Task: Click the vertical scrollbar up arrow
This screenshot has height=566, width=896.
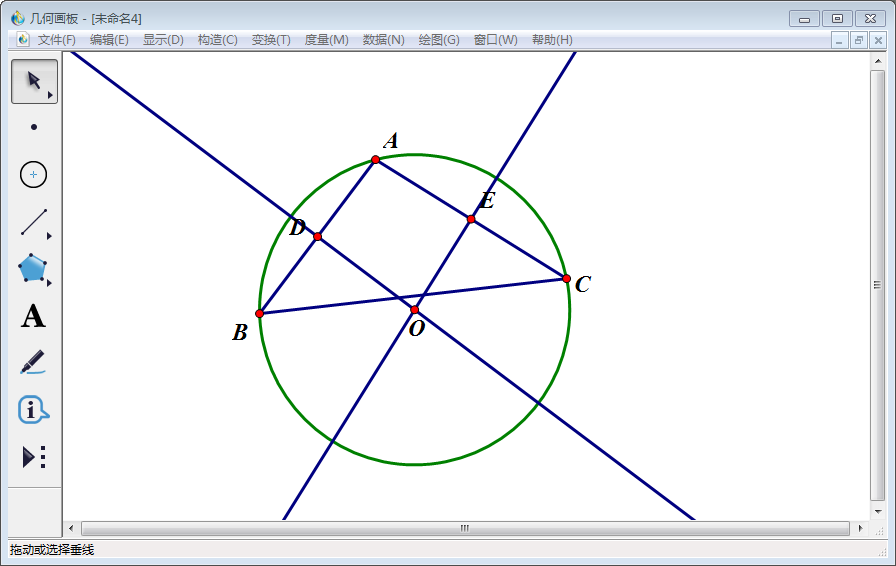Action: click(x=878, y=60)
